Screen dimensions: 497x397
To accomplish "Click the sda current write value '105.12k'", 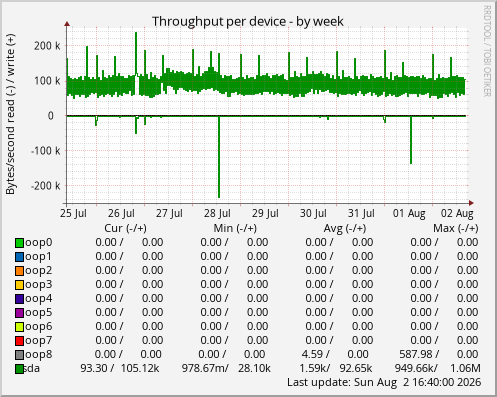I will tap(140, 368).
